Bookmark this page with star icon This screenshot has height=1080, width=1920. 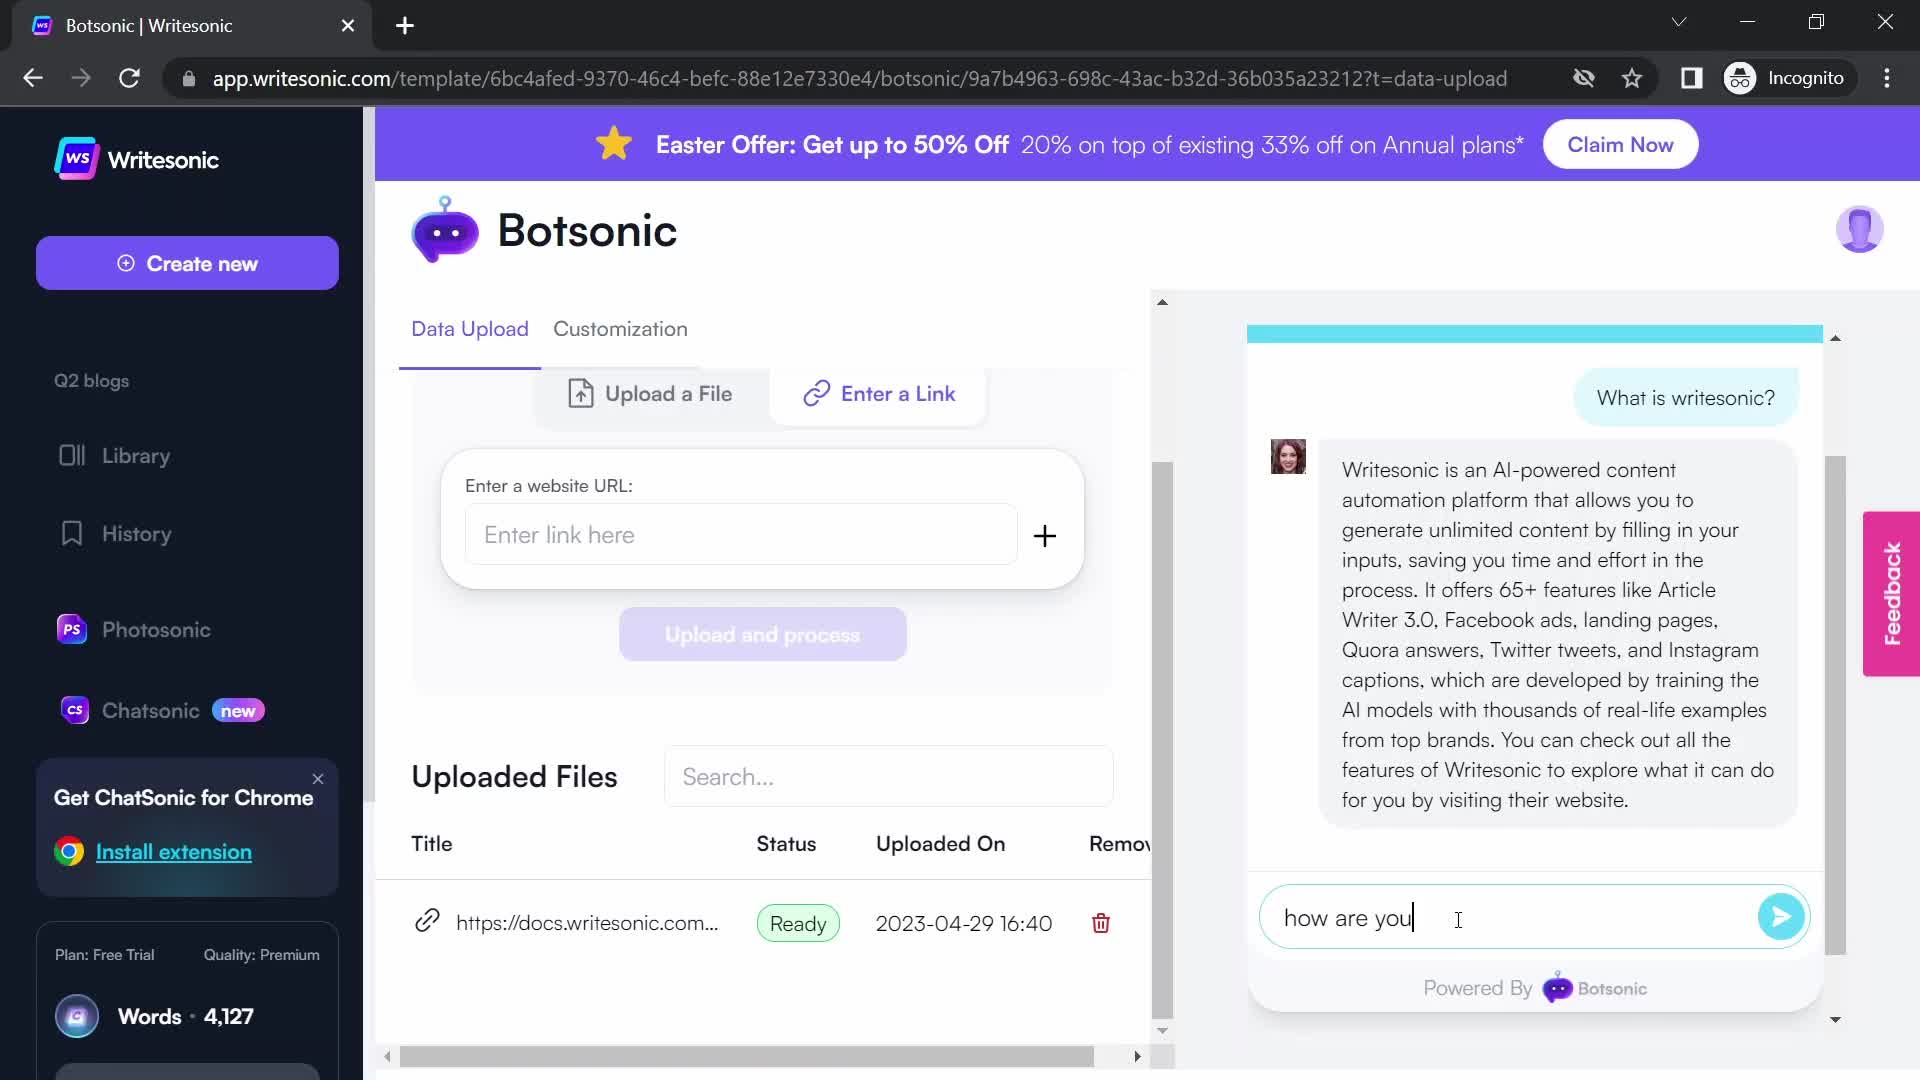[1632, 78]
